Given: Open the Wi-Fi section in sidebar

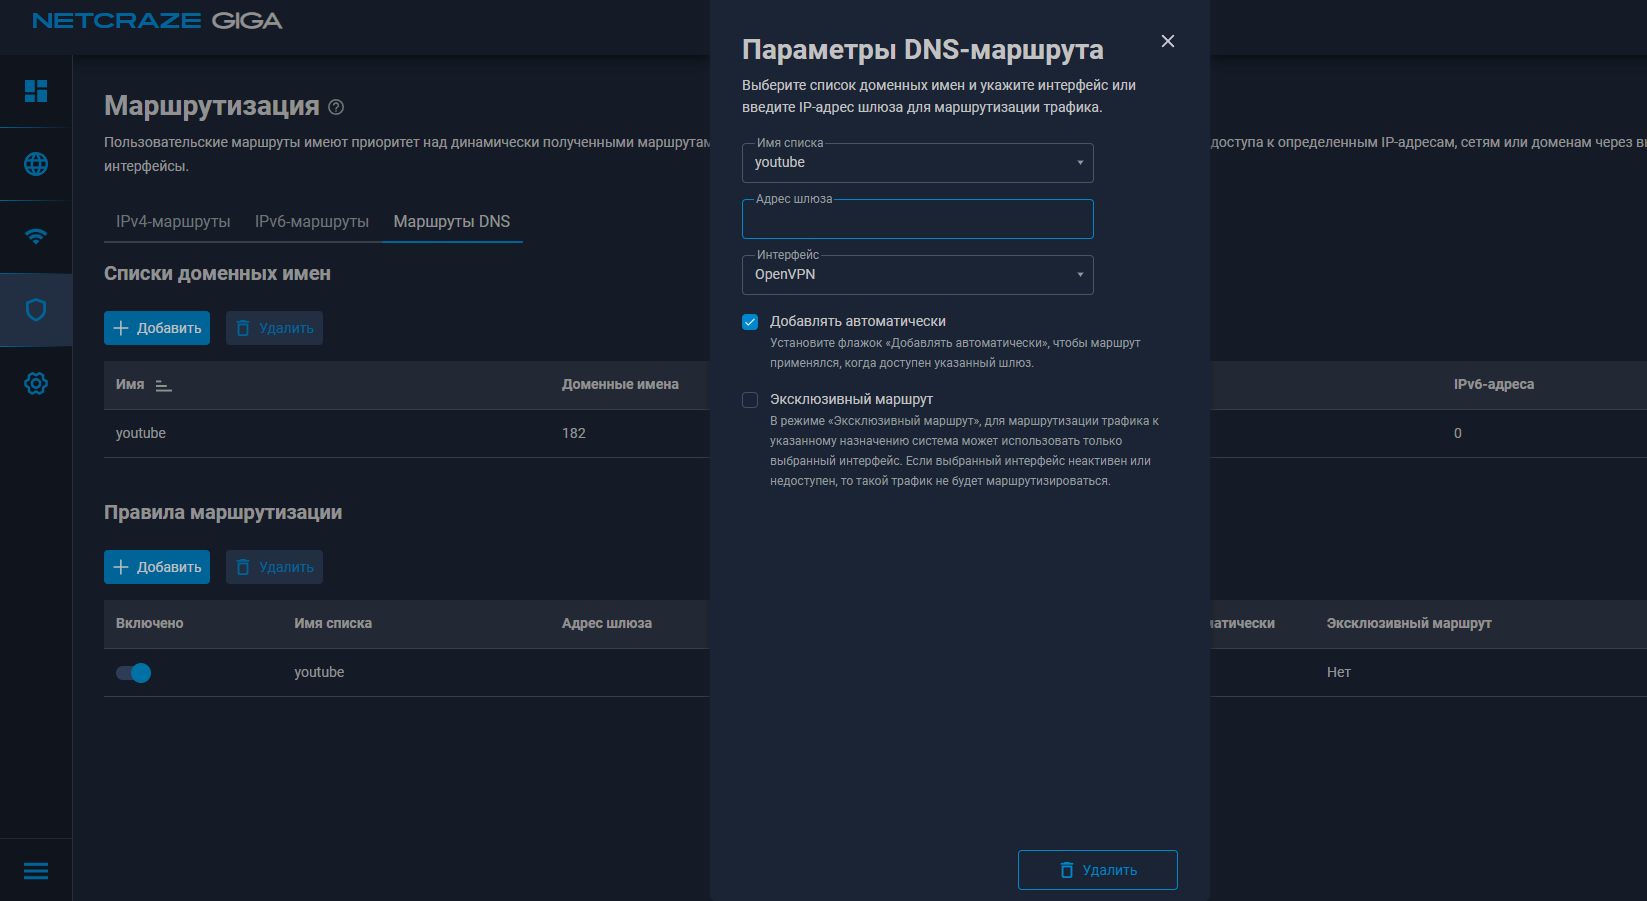Looking at the screenshot, I should tap(36, 237).
